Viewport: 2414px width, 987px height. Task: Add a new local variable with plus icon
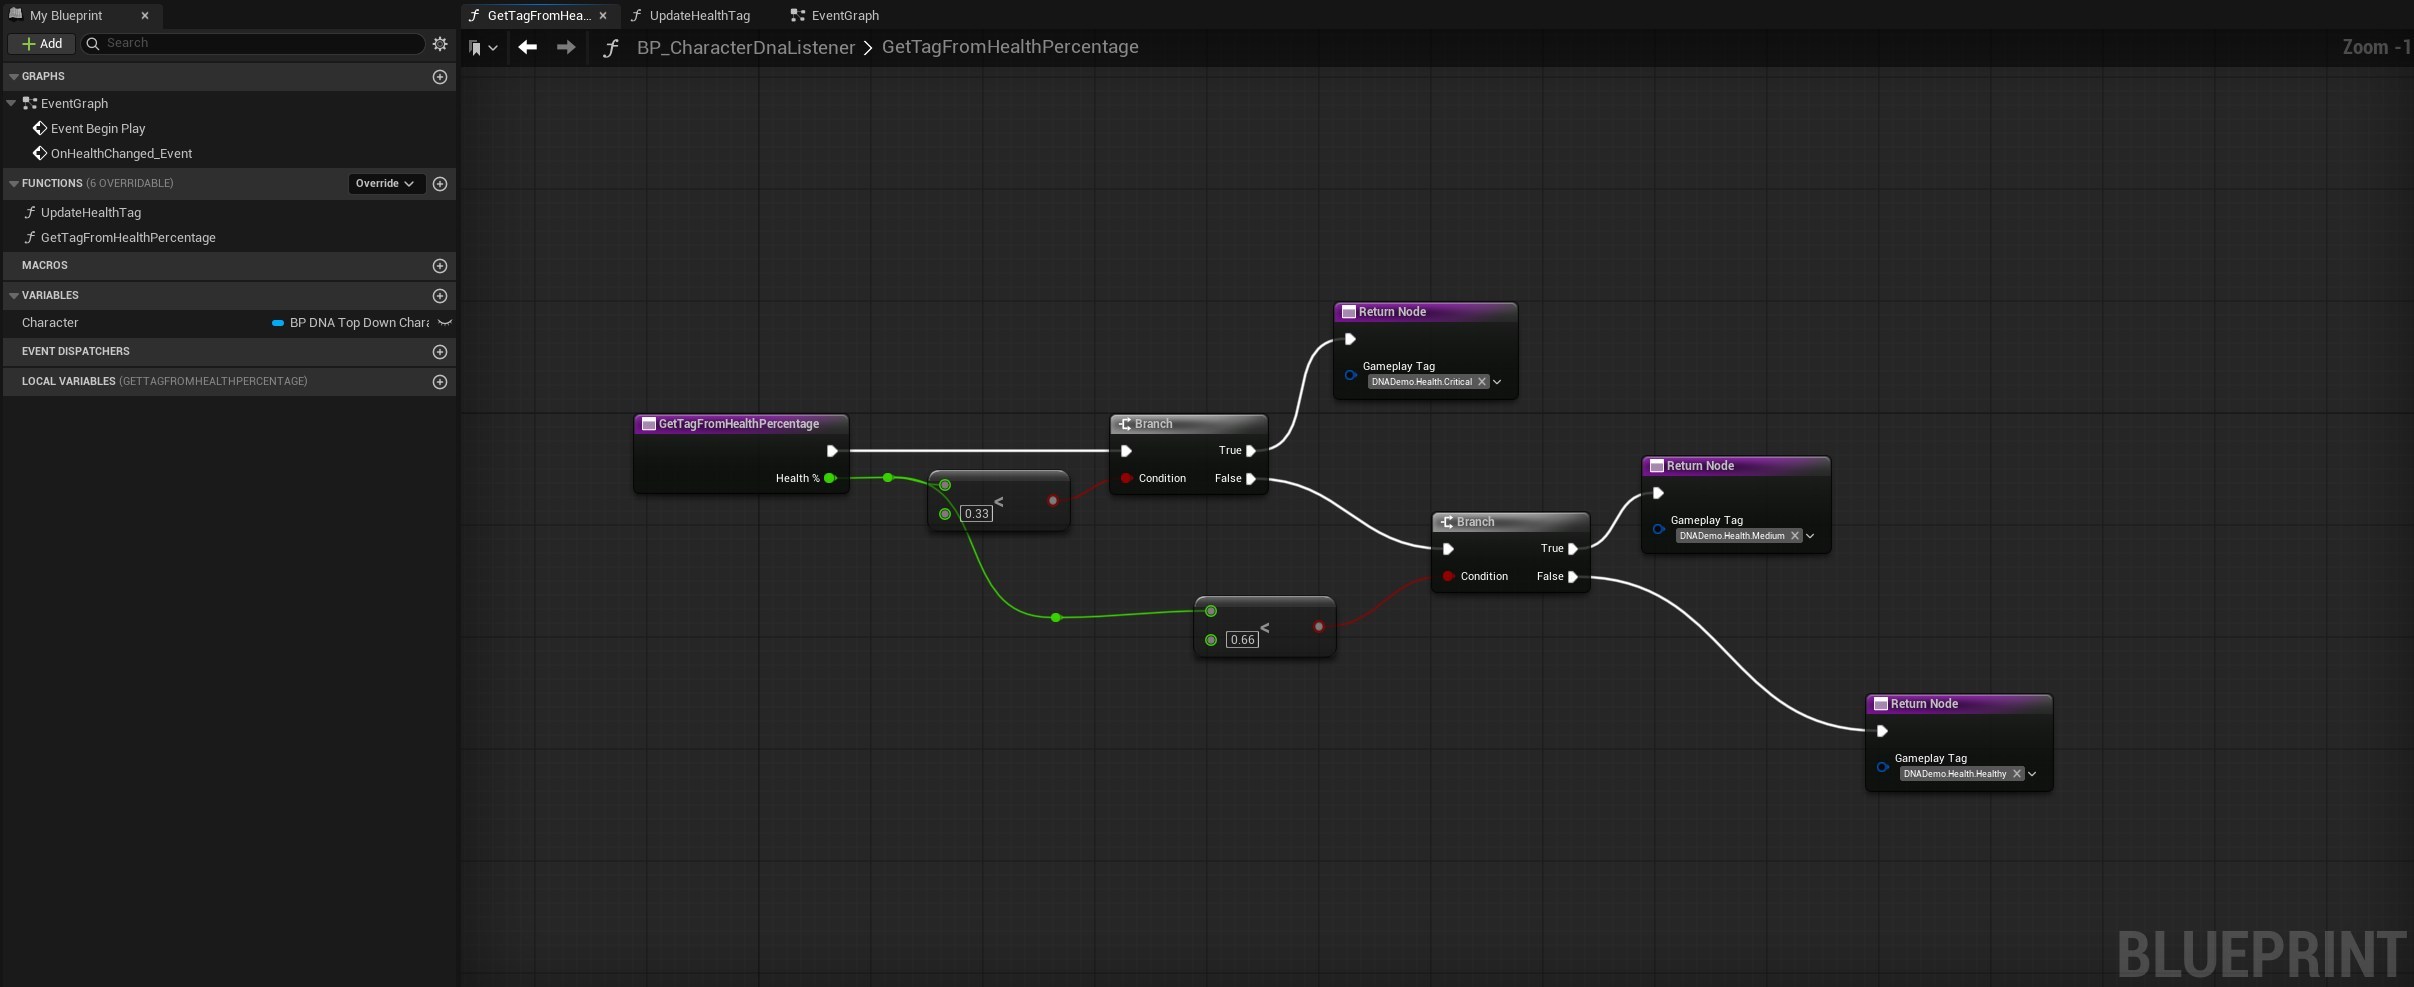point(439,382)
